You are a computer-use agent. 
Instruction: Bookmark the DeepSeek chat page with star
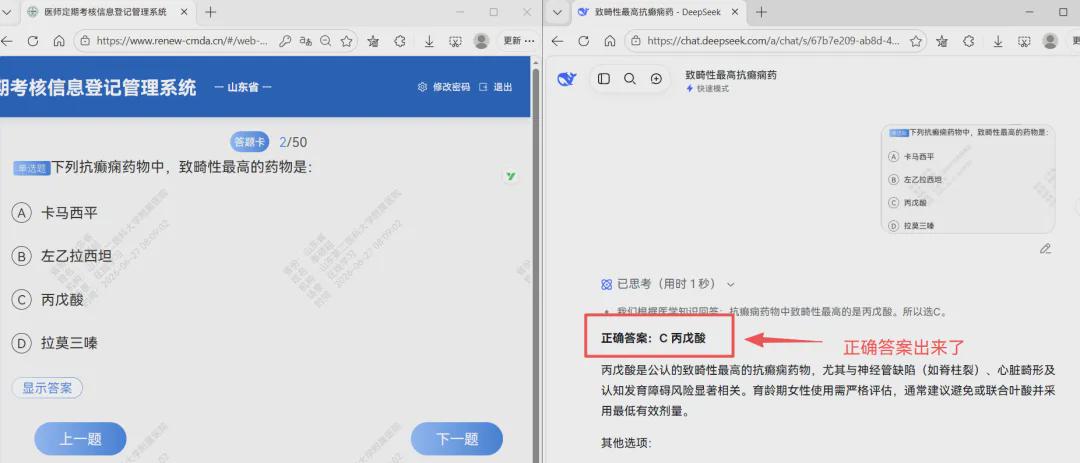pyautogui.click(x=916, y=41)
